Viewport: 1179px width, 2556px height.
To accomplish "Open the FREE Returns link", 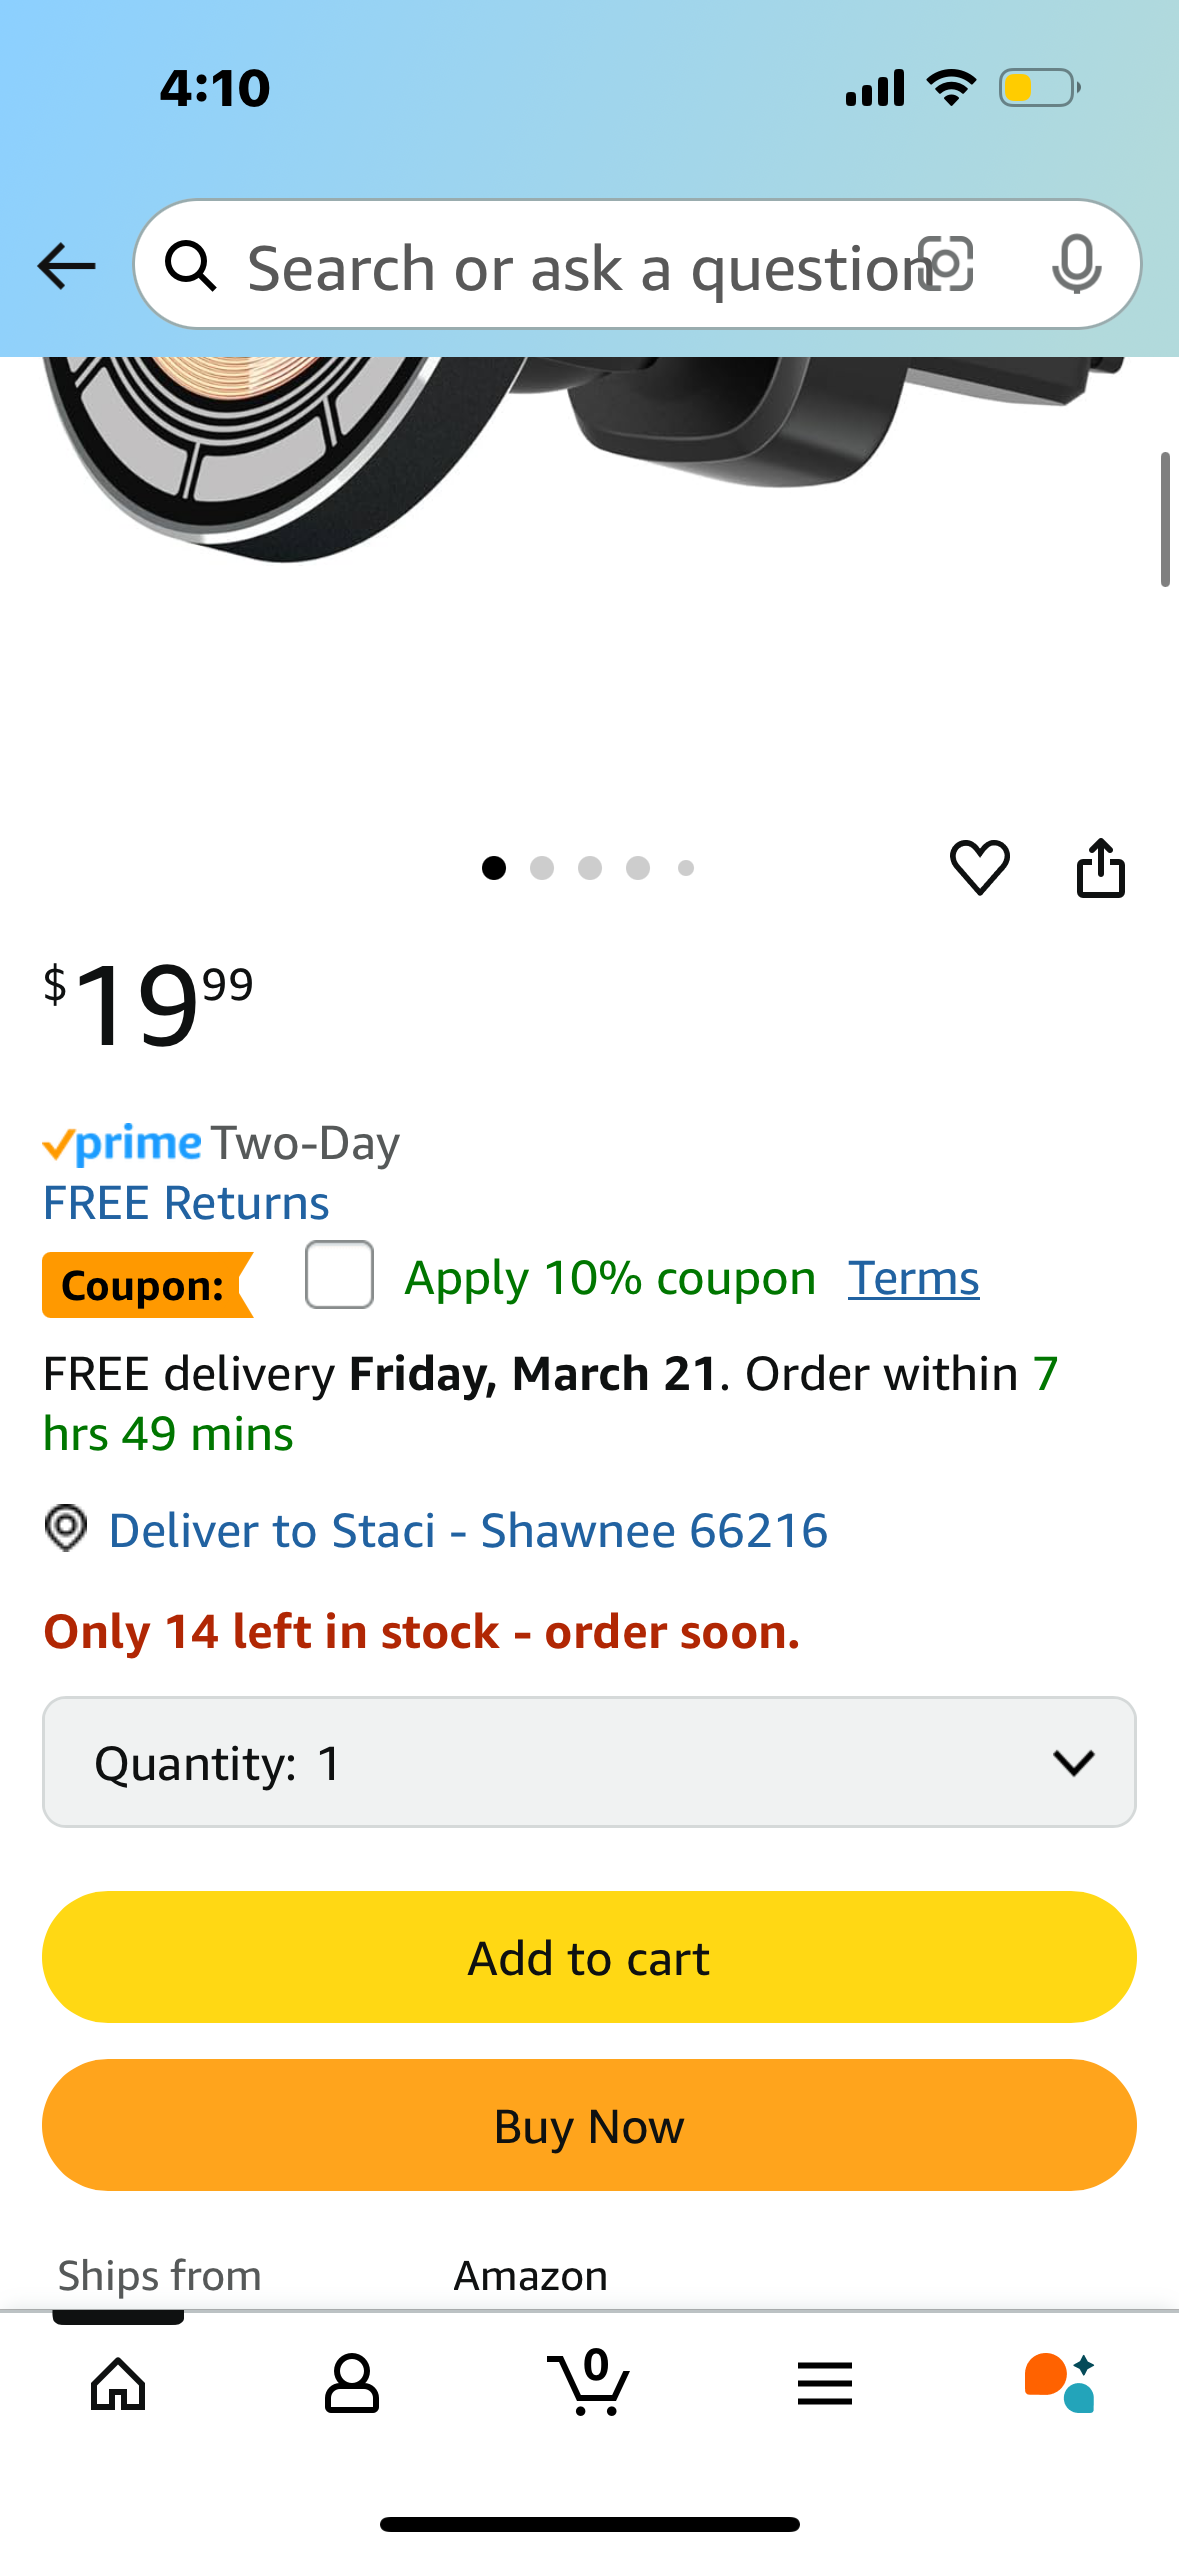I will coord(186,1202).
